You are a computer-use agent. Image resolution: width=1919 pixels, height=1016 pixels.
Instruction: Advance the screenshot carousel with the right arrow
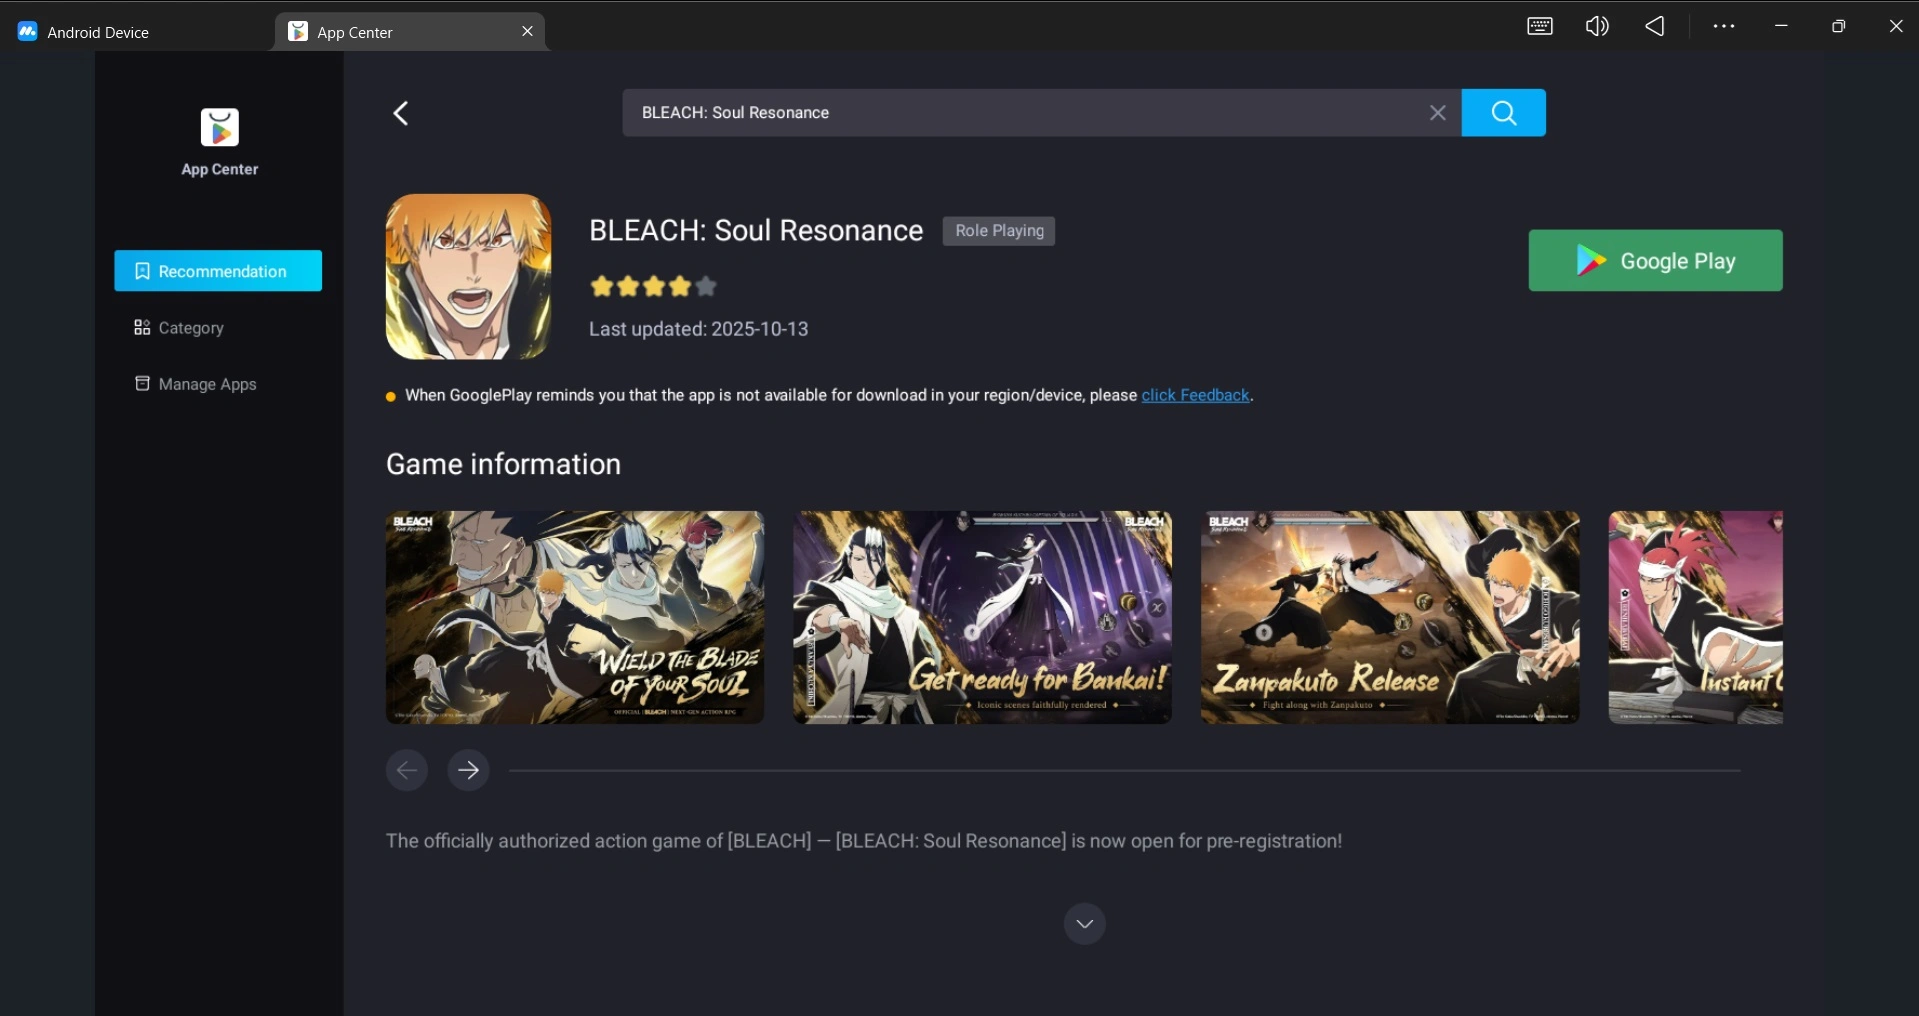[x=466, y=770]
